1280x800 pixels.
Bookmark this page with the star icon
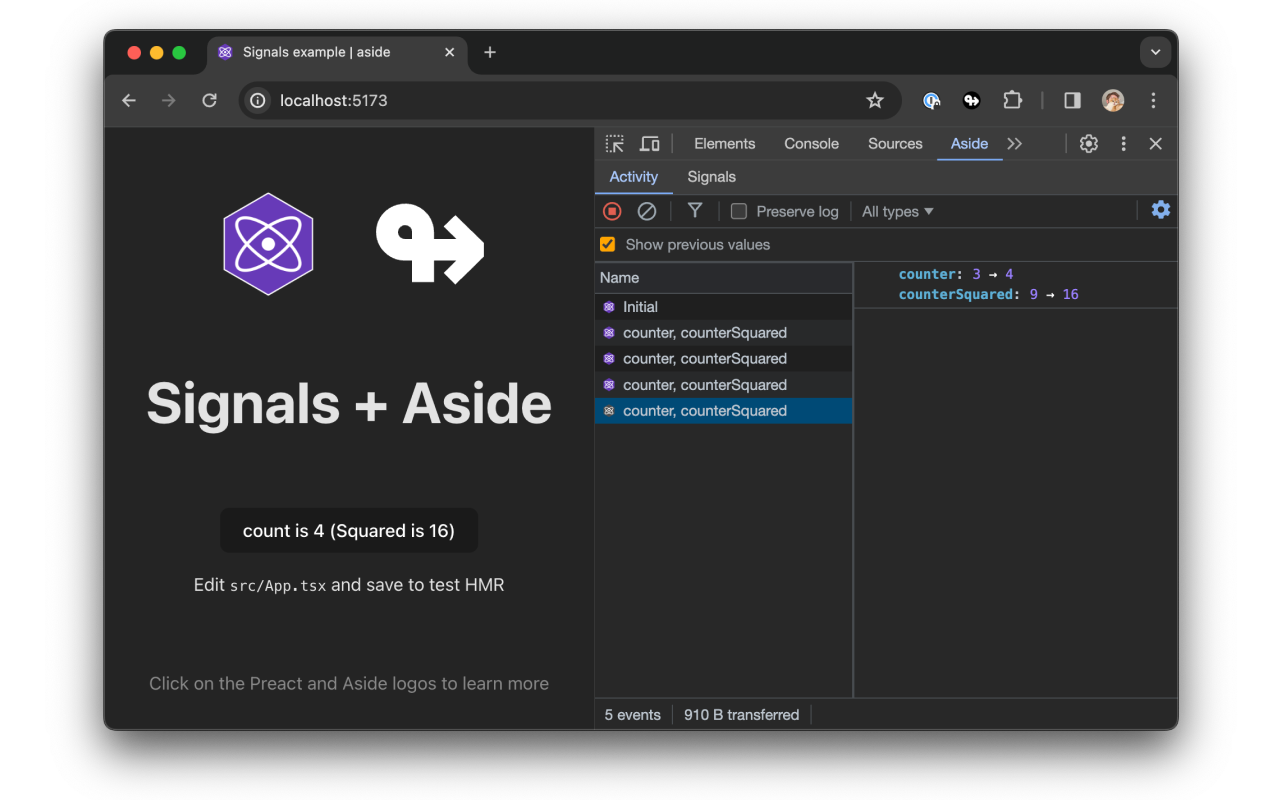(875, 100)
